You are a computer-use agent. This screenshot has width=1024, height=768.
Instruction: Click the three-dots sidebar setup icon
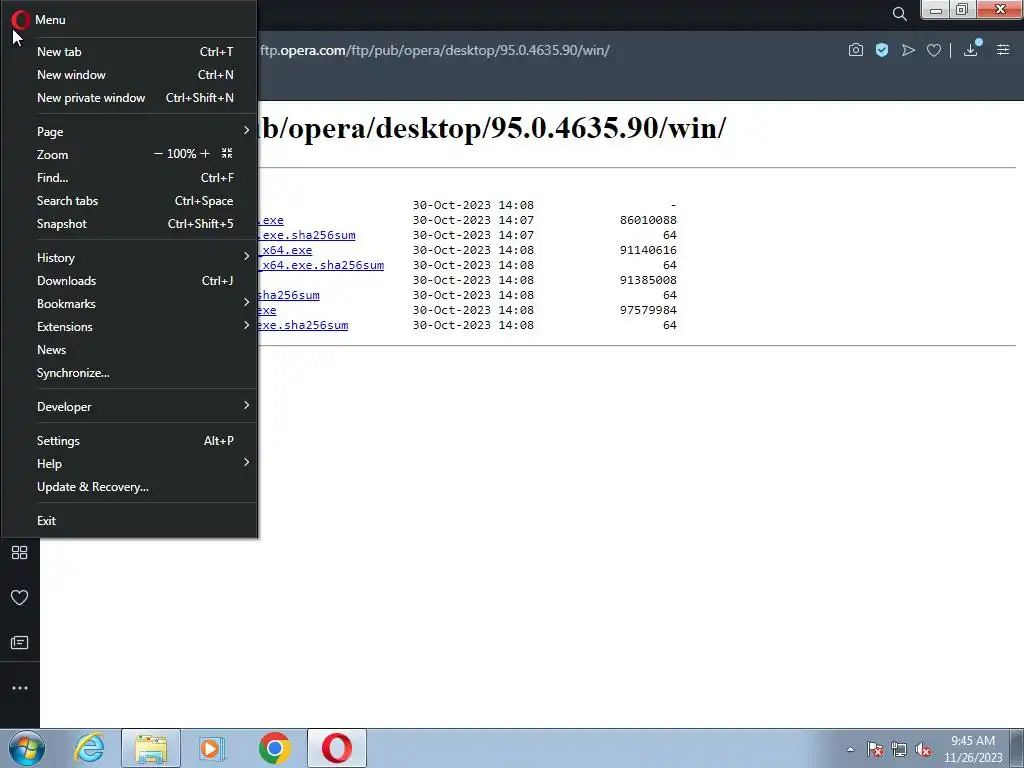(20, 688)
